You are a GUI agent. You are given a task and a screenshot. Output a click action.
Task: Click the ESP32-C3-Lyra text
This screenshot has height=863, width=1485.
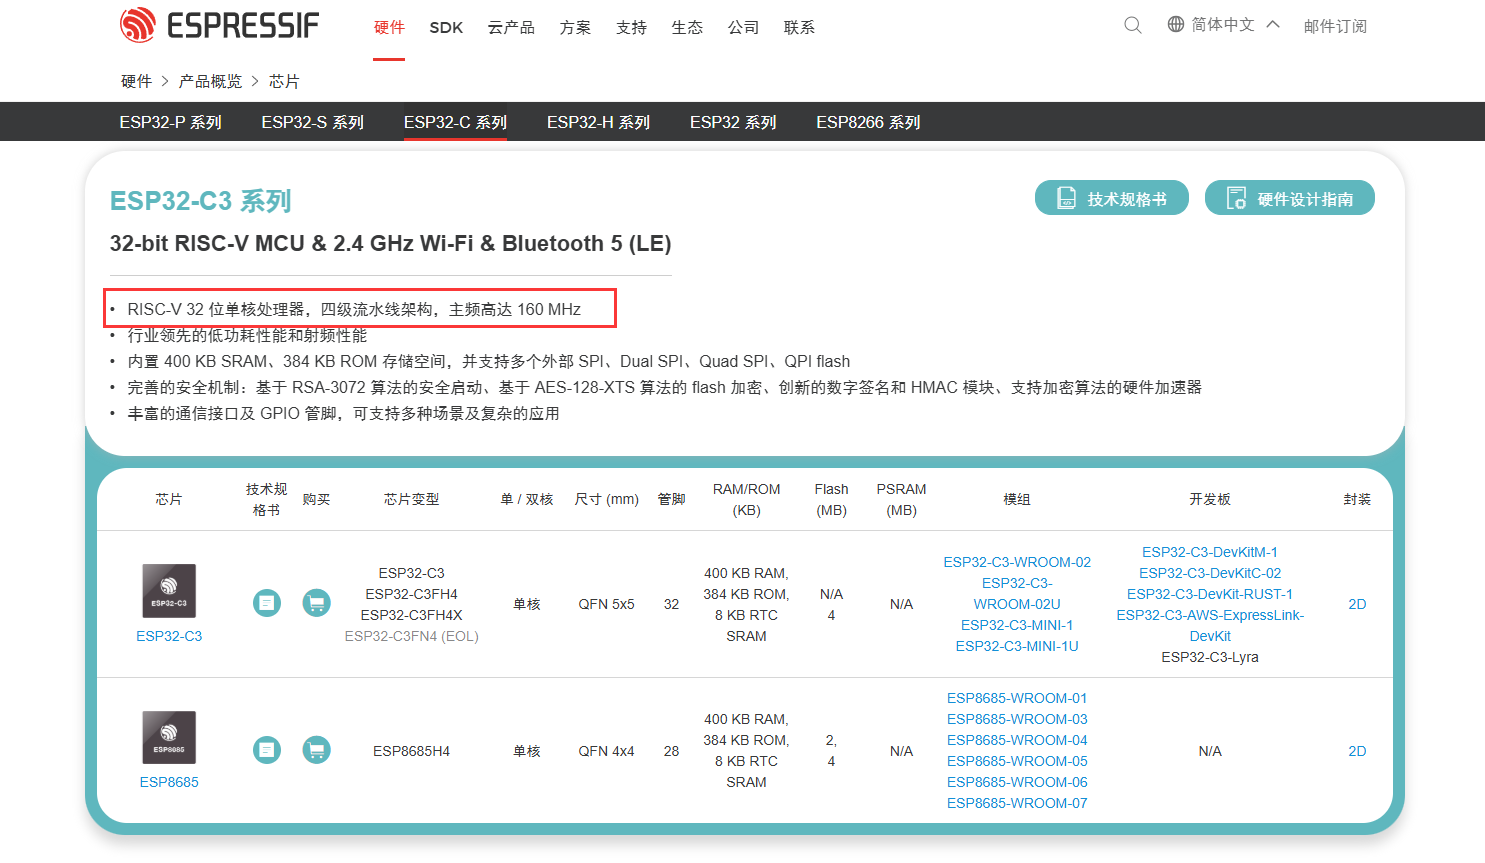[1210, 657]
